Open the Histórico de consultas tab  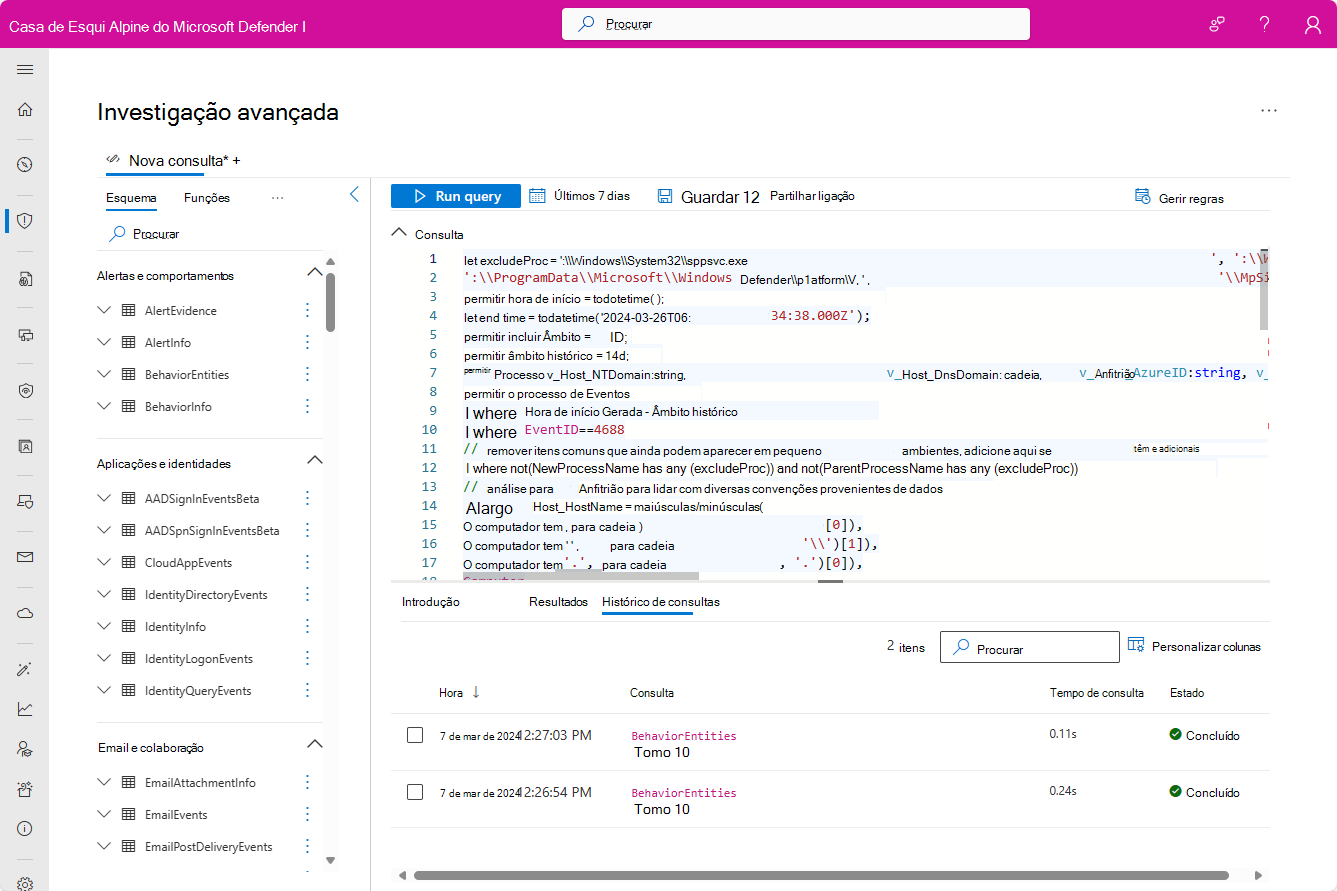pos(661,602)
